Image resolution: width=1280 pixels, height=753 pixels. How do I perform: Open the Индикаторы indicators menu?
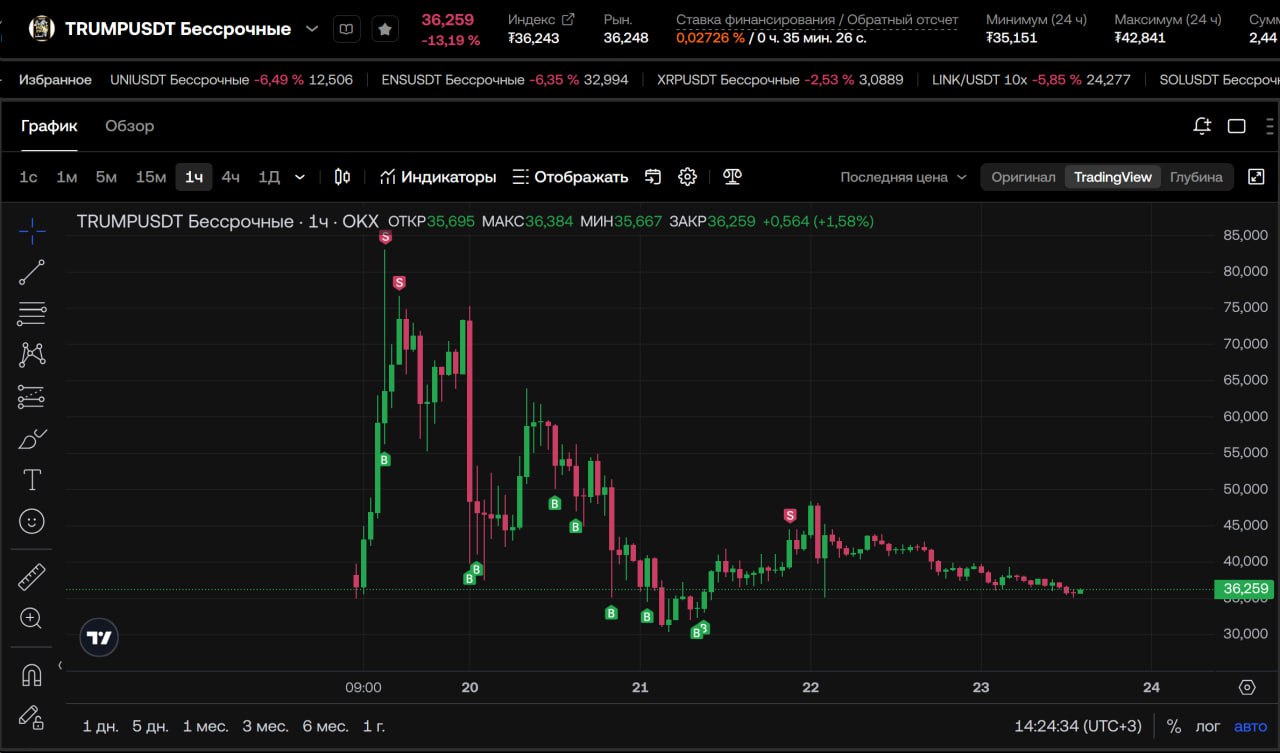pos(438,177)
